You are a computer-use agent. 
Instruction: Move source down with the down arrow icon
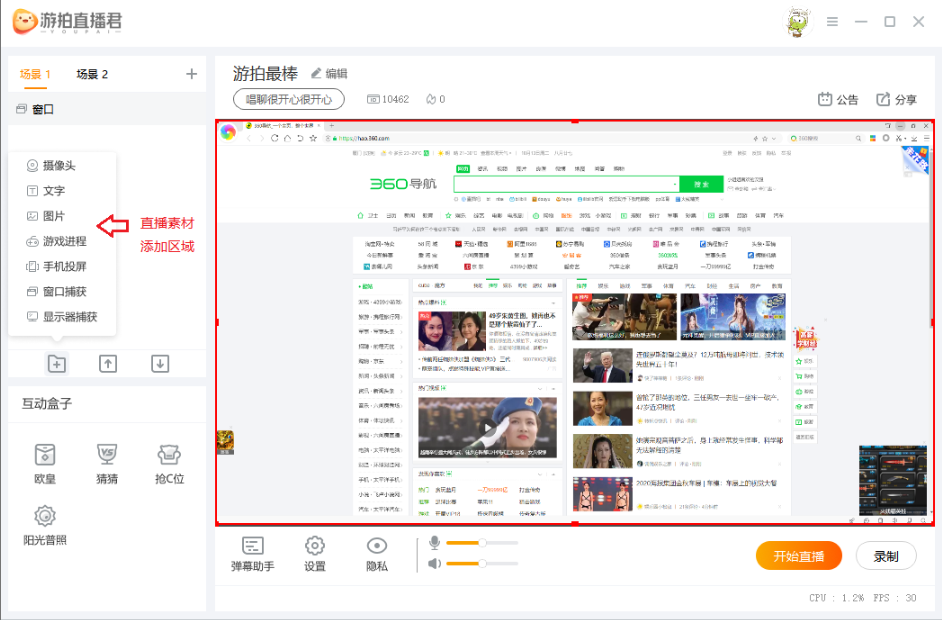[x=160, y=364]
